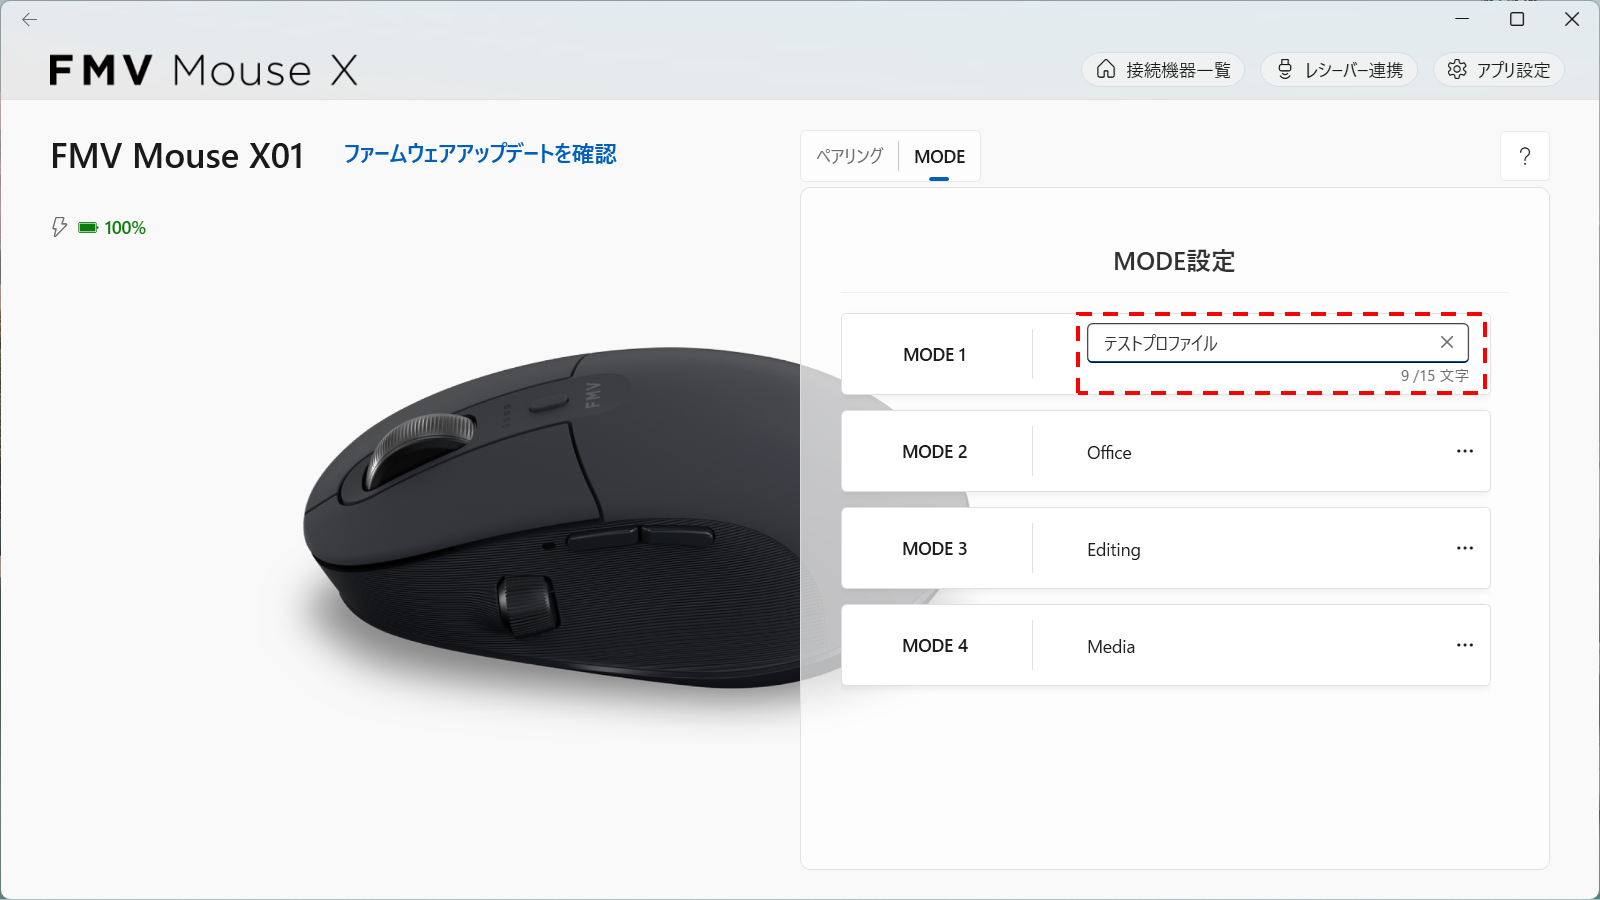Minimize the application window
The width and height of the screenshot is (1600, 900).
(x=1462, y=19)
